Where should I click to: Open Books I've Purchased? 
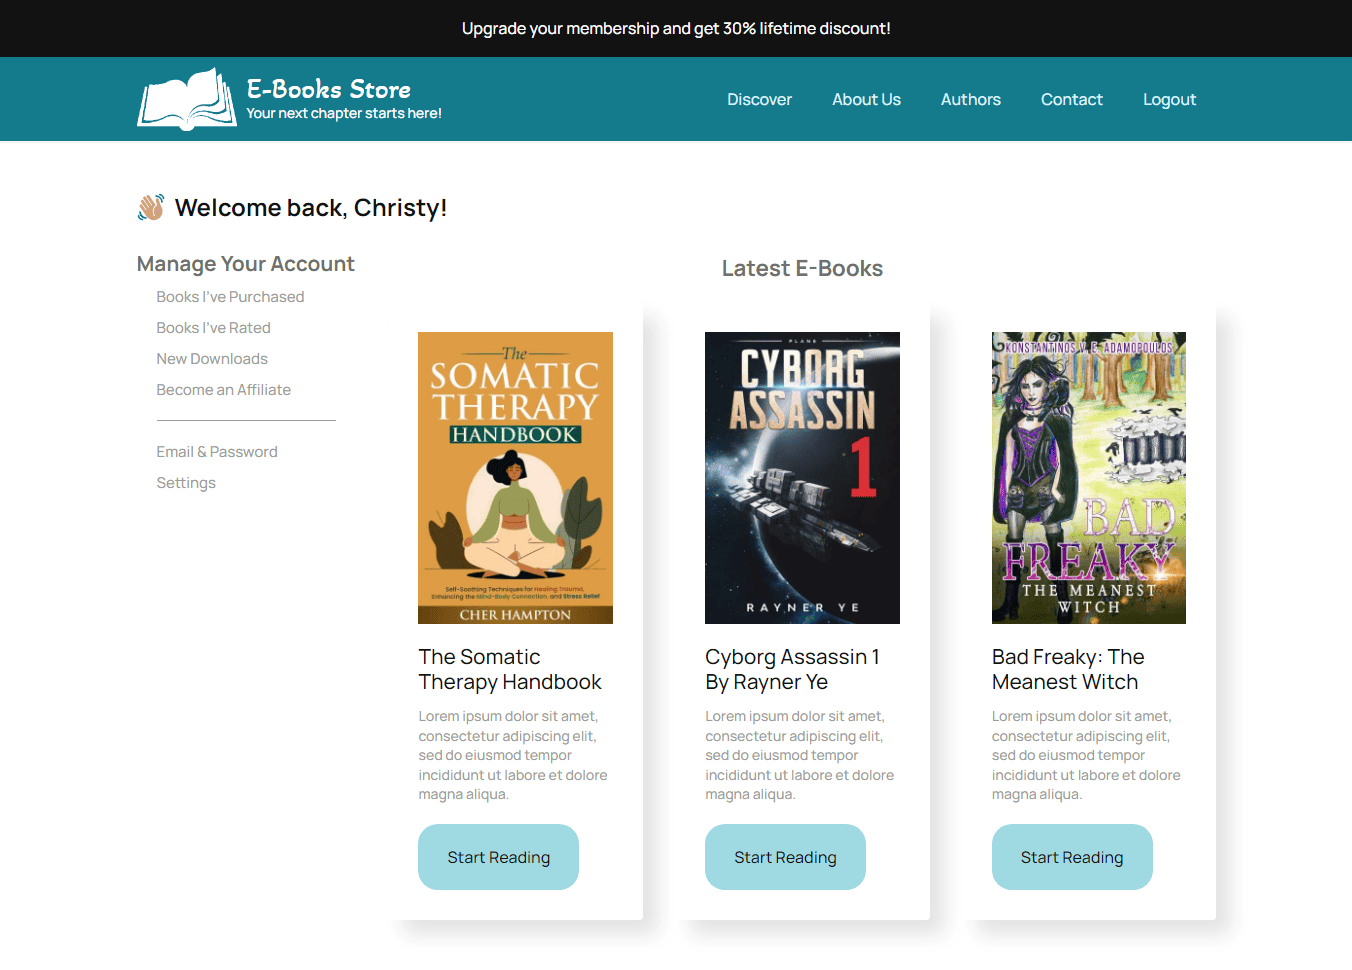pyautogui.click(x=230, y=297)
